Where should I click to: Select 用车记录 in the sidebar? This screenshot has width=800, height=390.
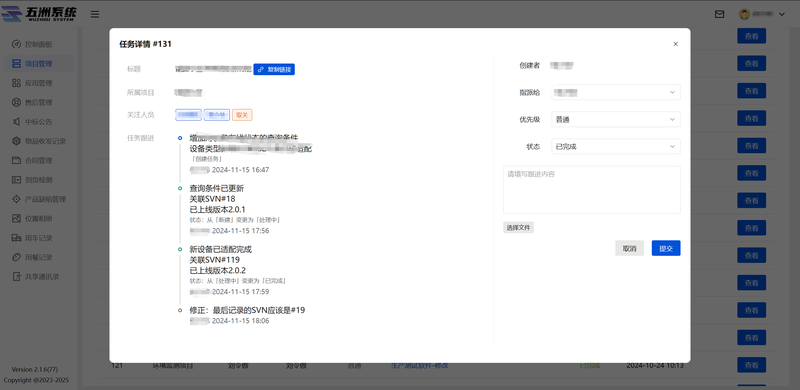(39, 238)
